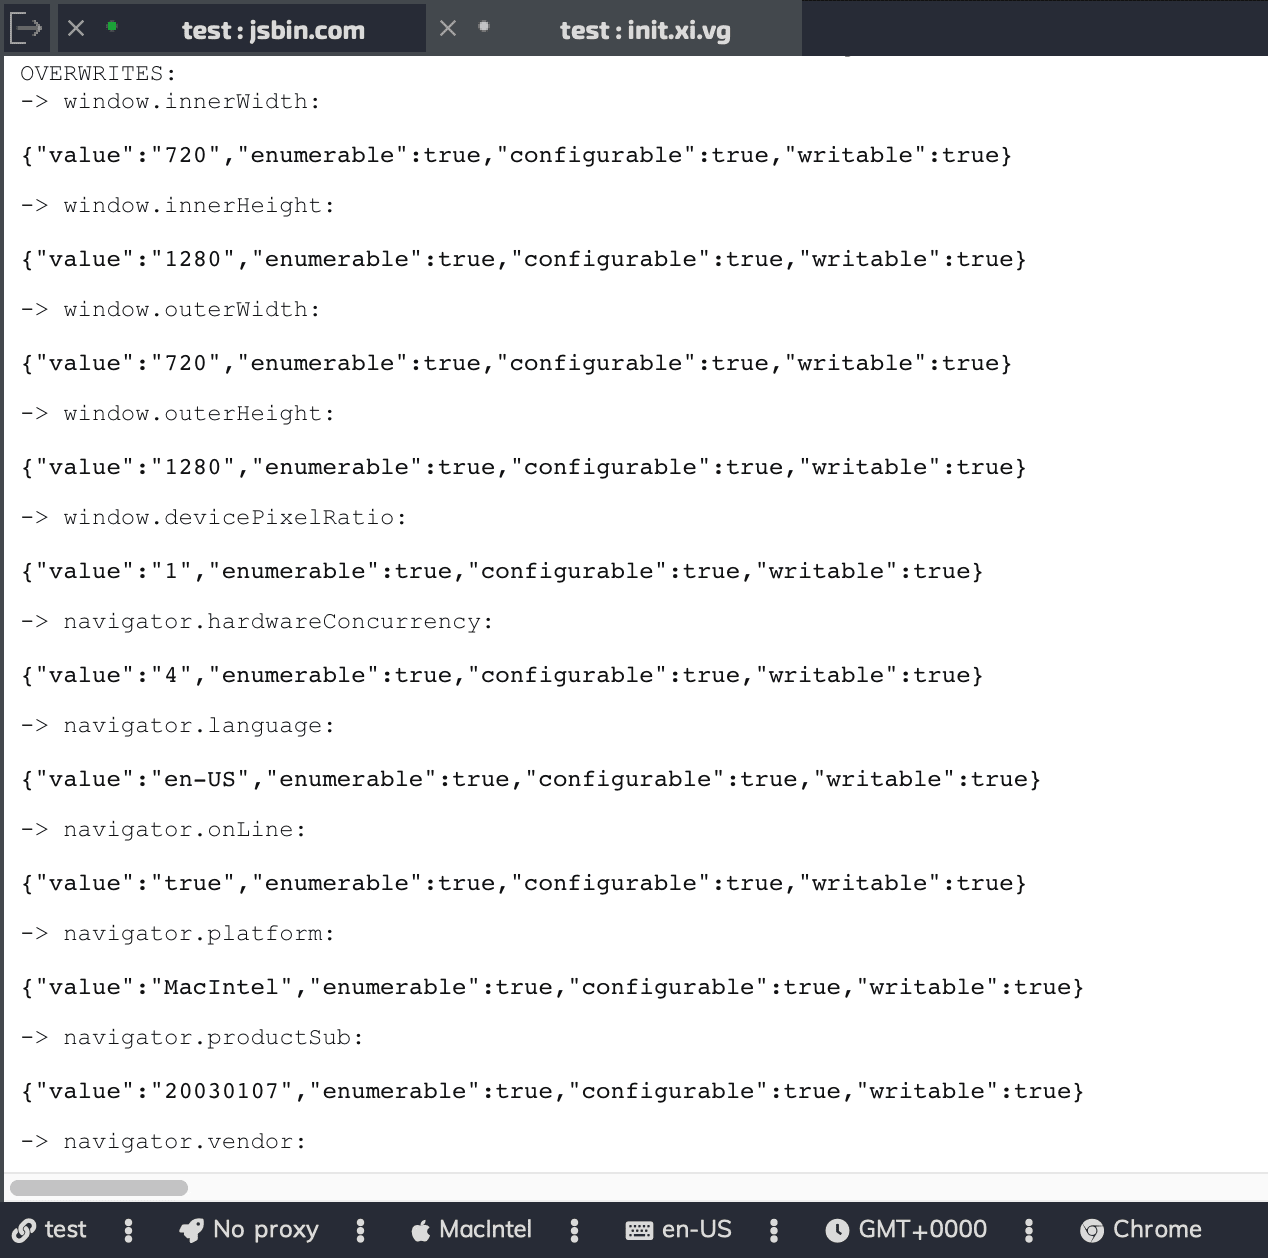Open the menu dots after en-US
1268x1258 pixels.
click(773, 1230)
